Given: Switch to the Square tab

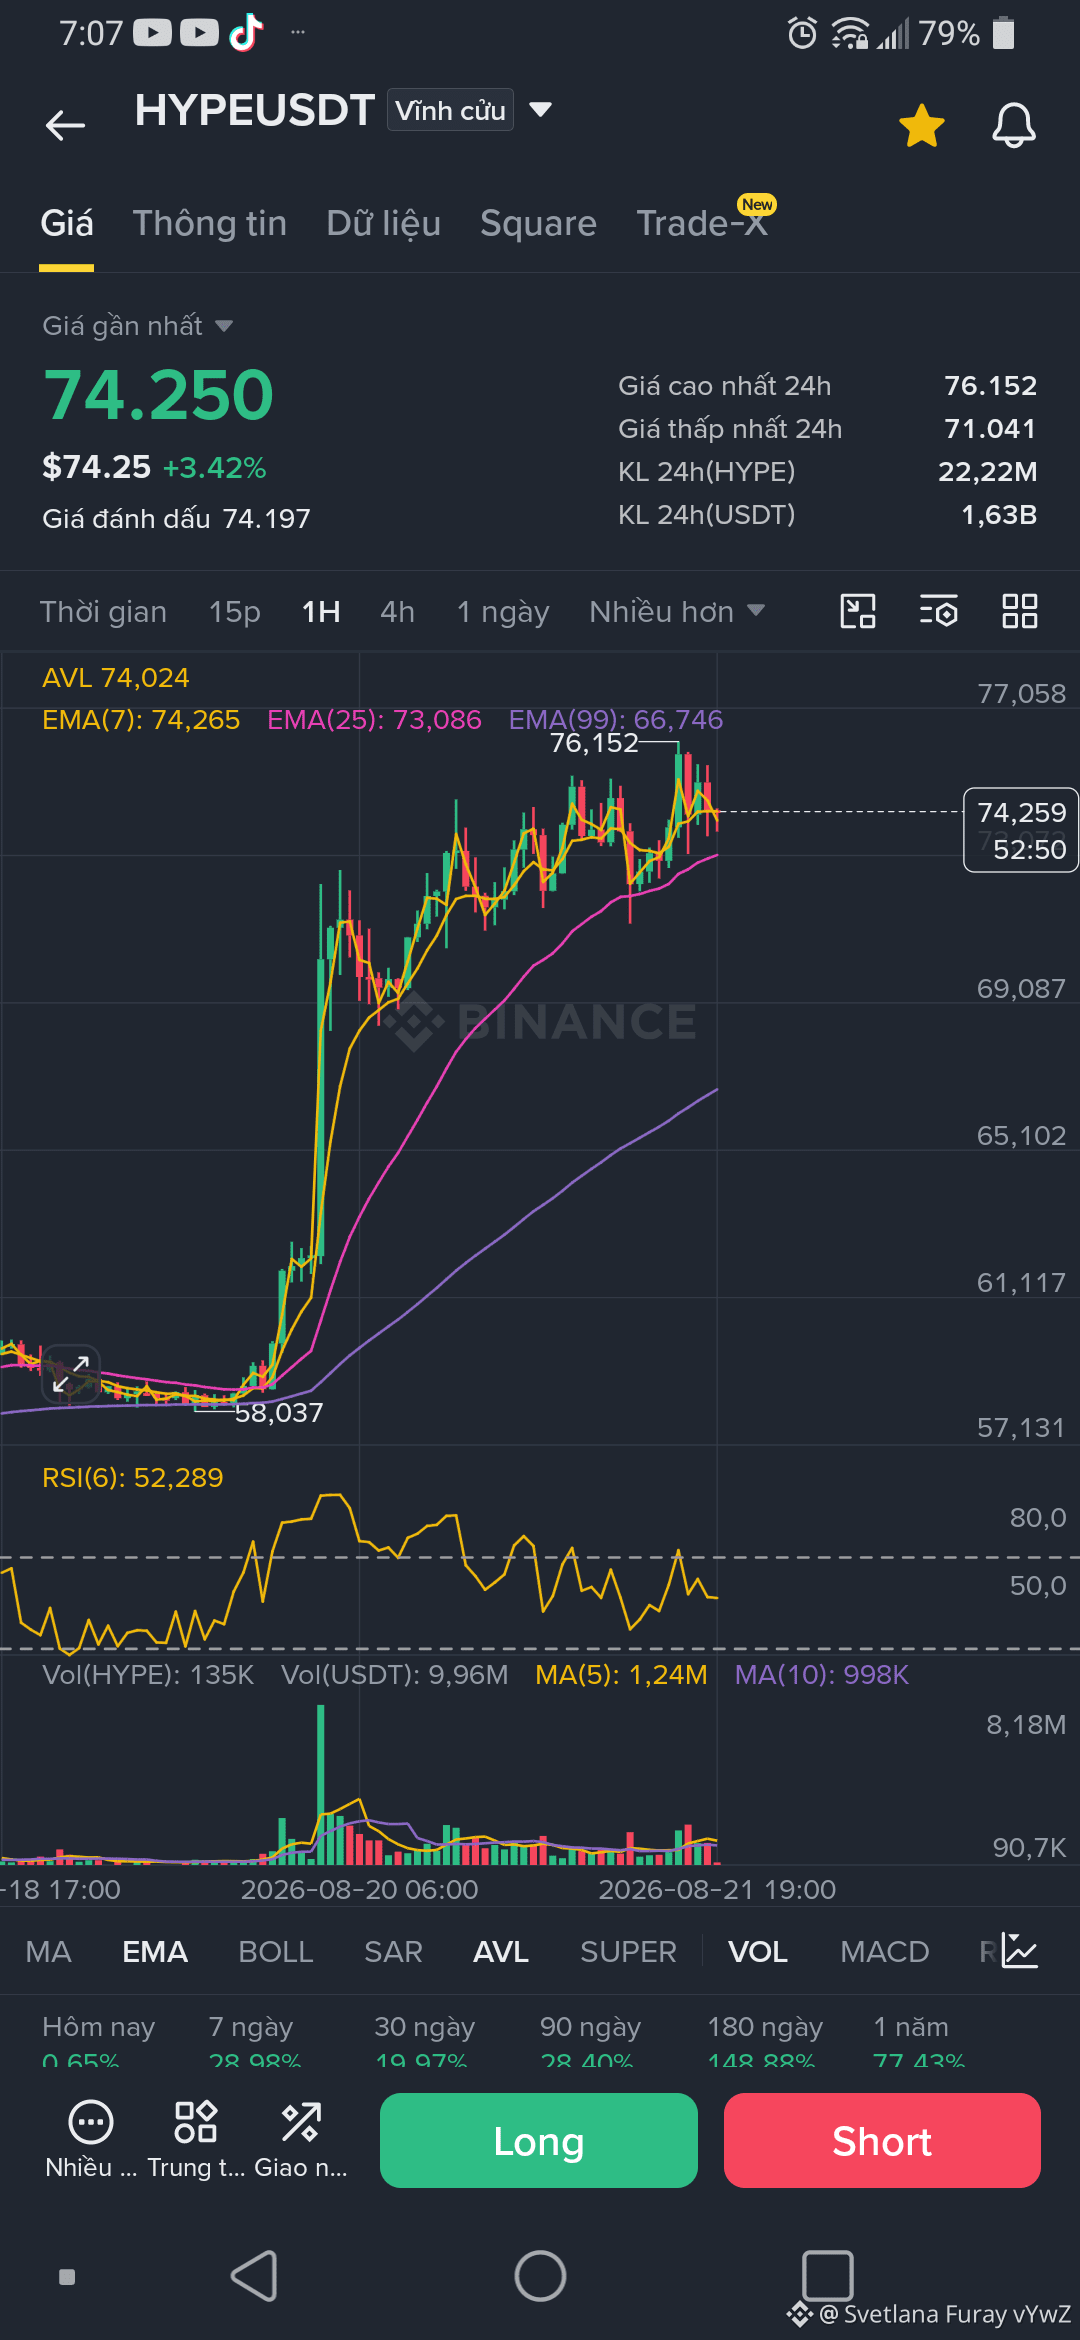Looking at the screenshot, I should pyautogui.click(x=538, y=223).
